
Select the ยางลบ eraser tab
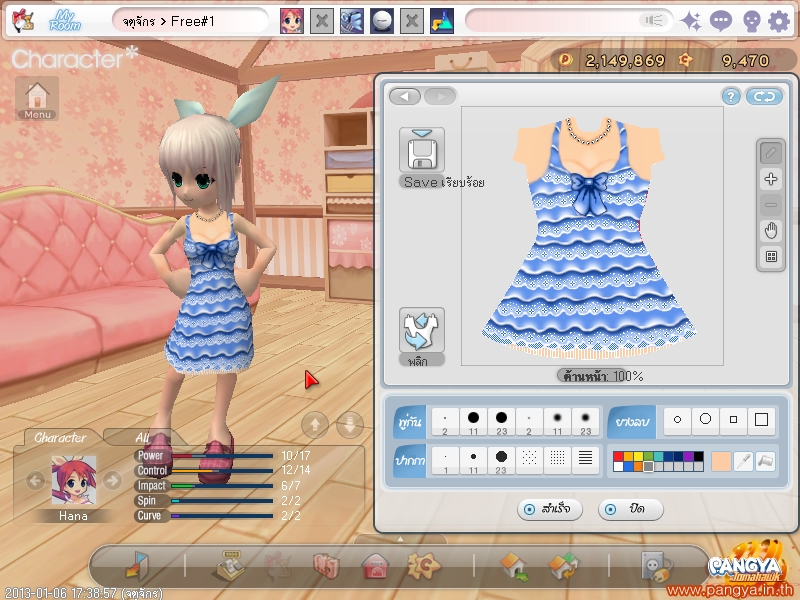(x=632, y=422)
